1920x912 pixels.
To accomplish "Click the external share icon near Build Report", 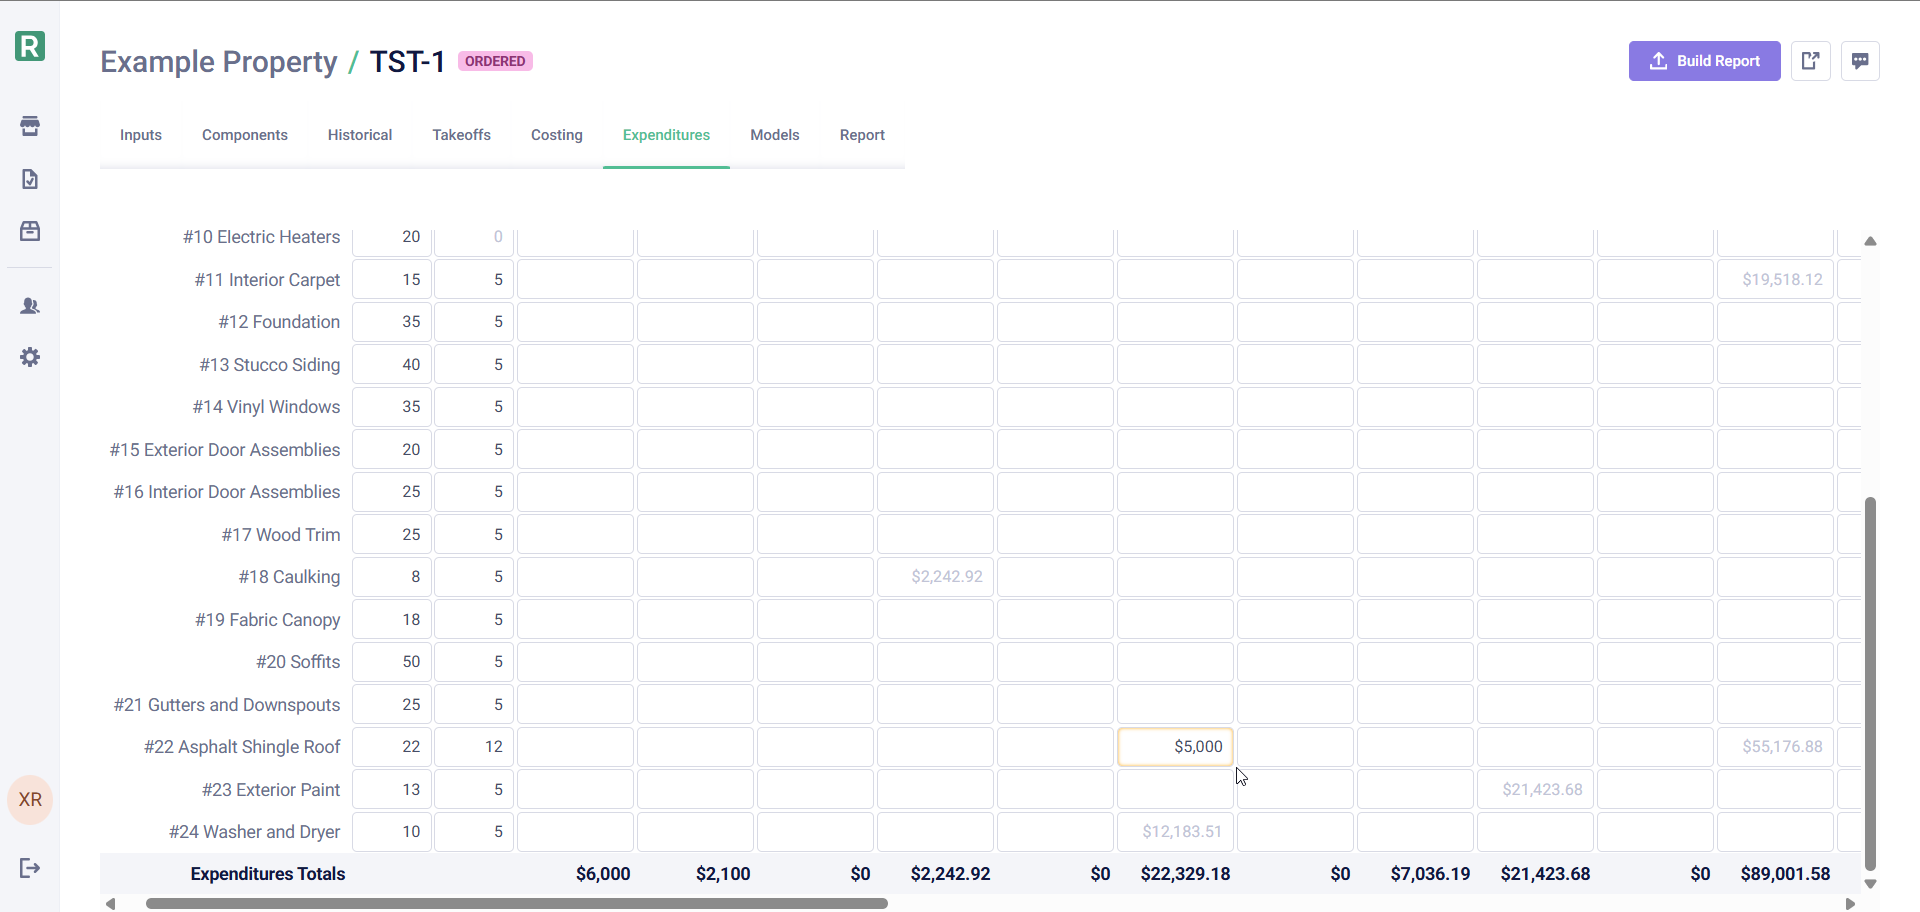I will pos(1811,61).
